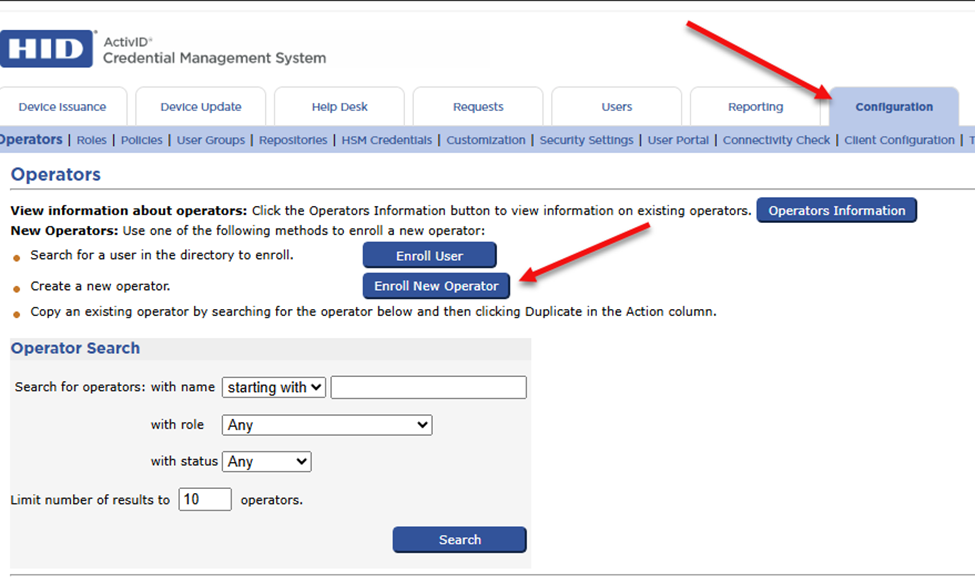Open the User Portal link
This screenshot has width=975, height=583.
678,140
